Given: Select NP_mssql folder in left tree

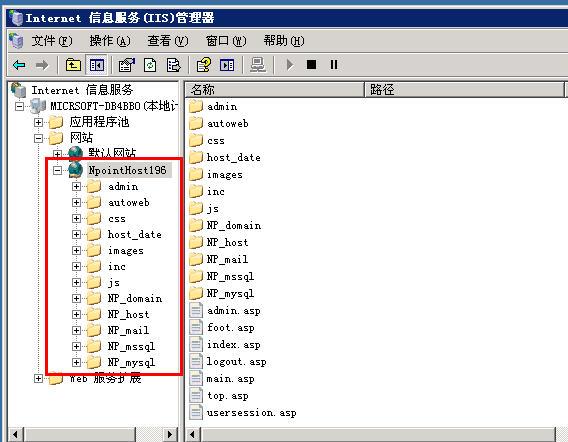Looking at the screenshot, I should click(131, 346).
